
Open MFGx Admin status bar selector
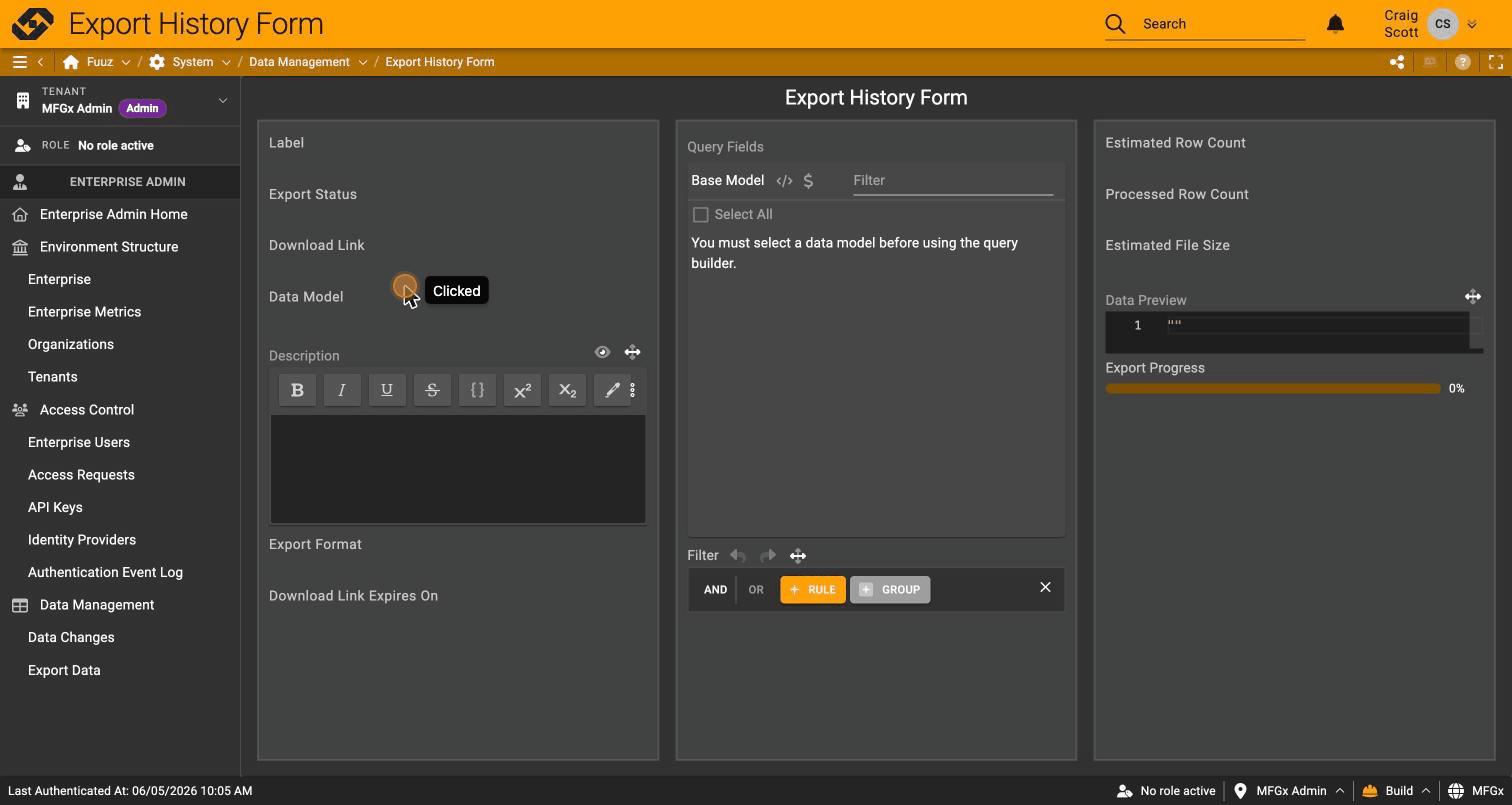coord(1289,791)
